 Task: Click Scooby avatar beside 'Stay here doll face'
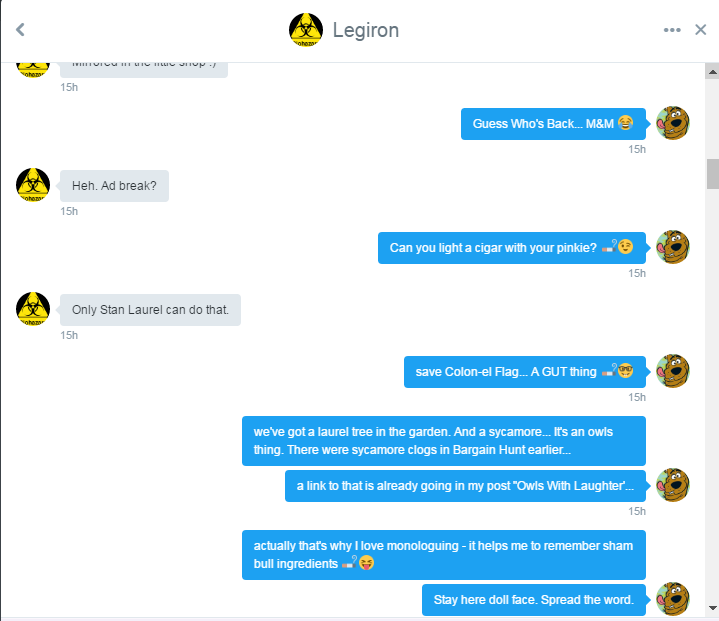673,599
